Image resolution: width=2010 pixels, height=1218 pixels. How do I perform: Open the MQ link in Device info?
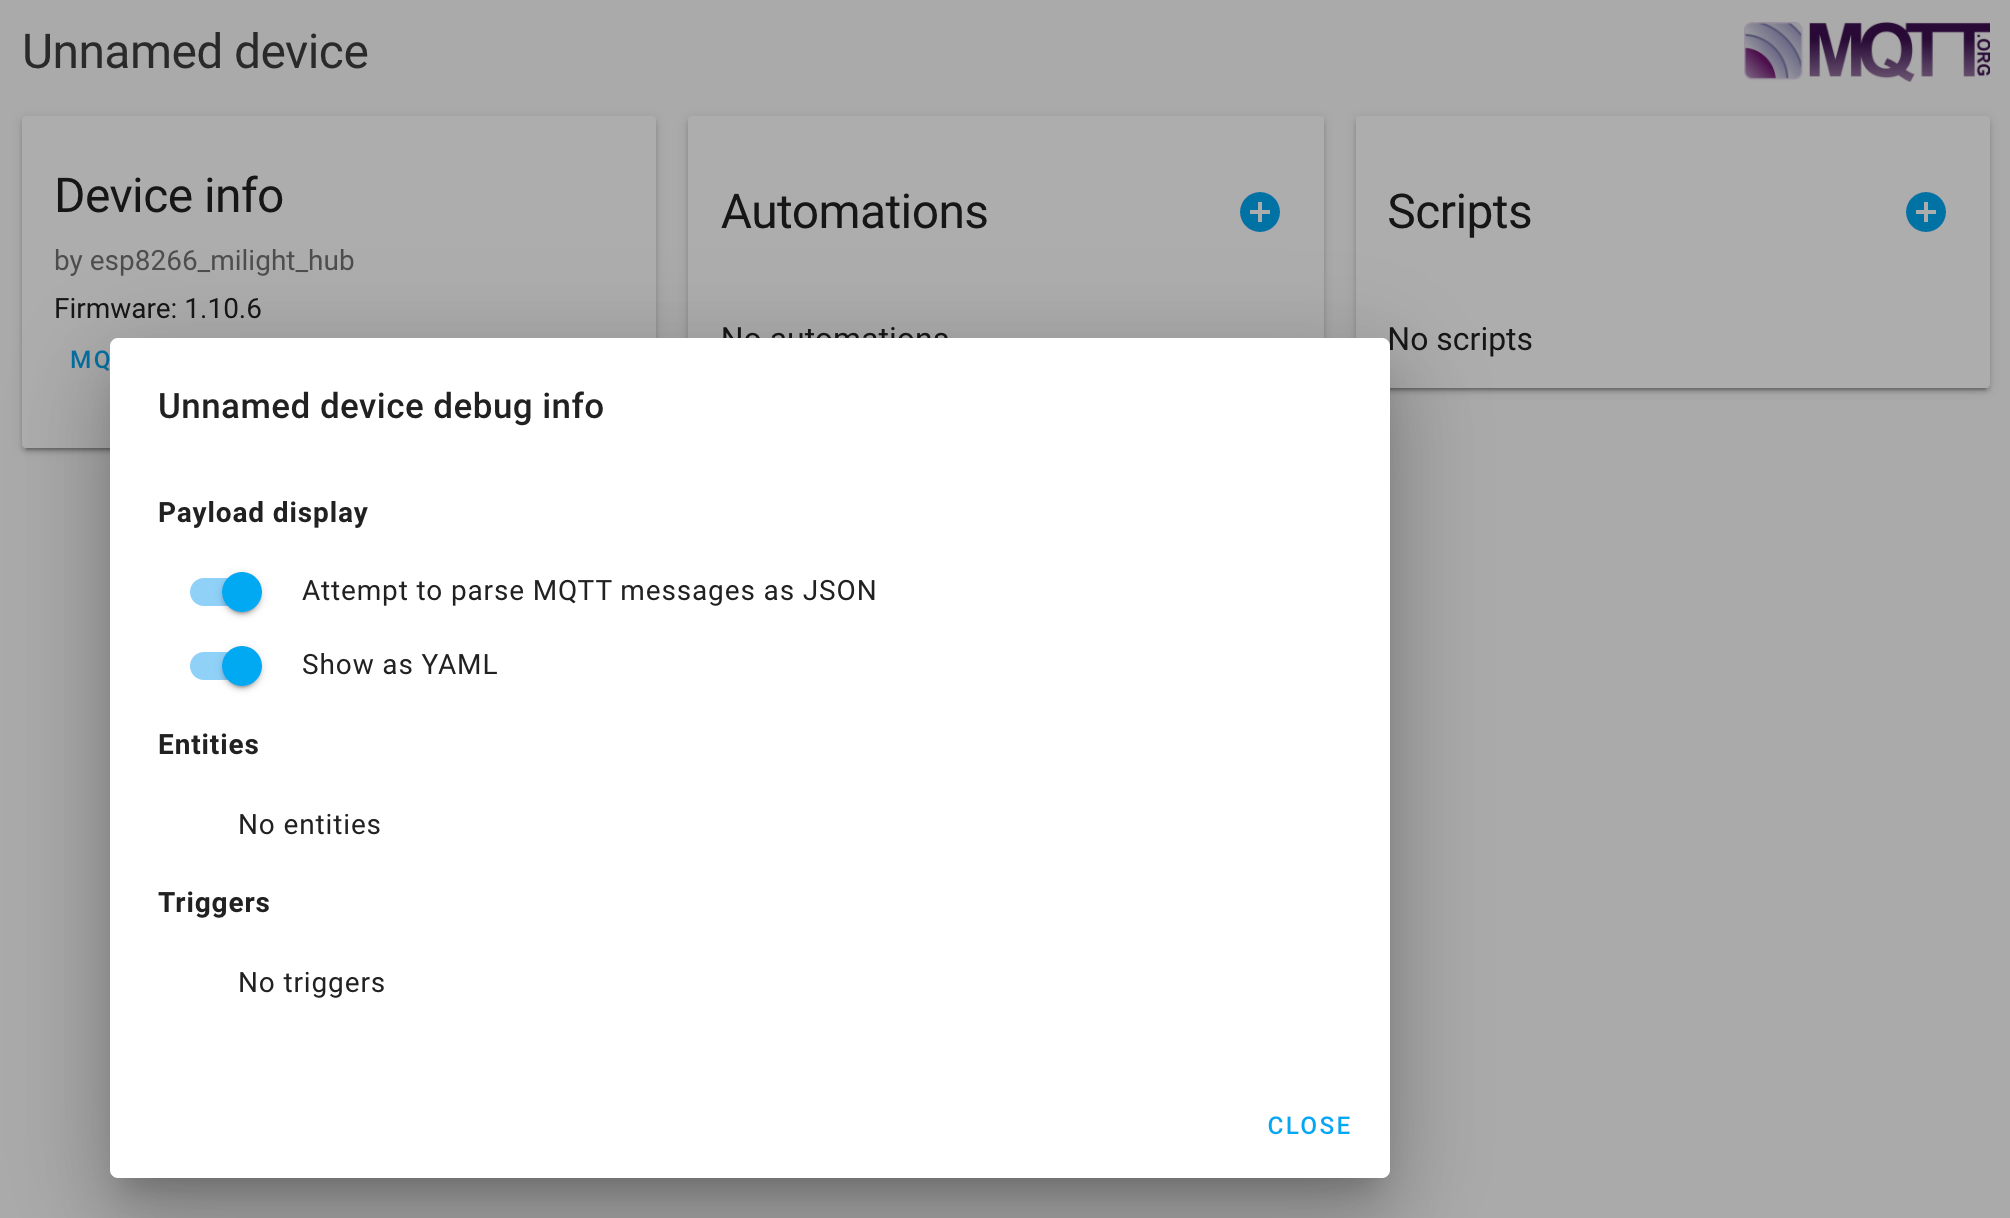[x=88, y=360]
